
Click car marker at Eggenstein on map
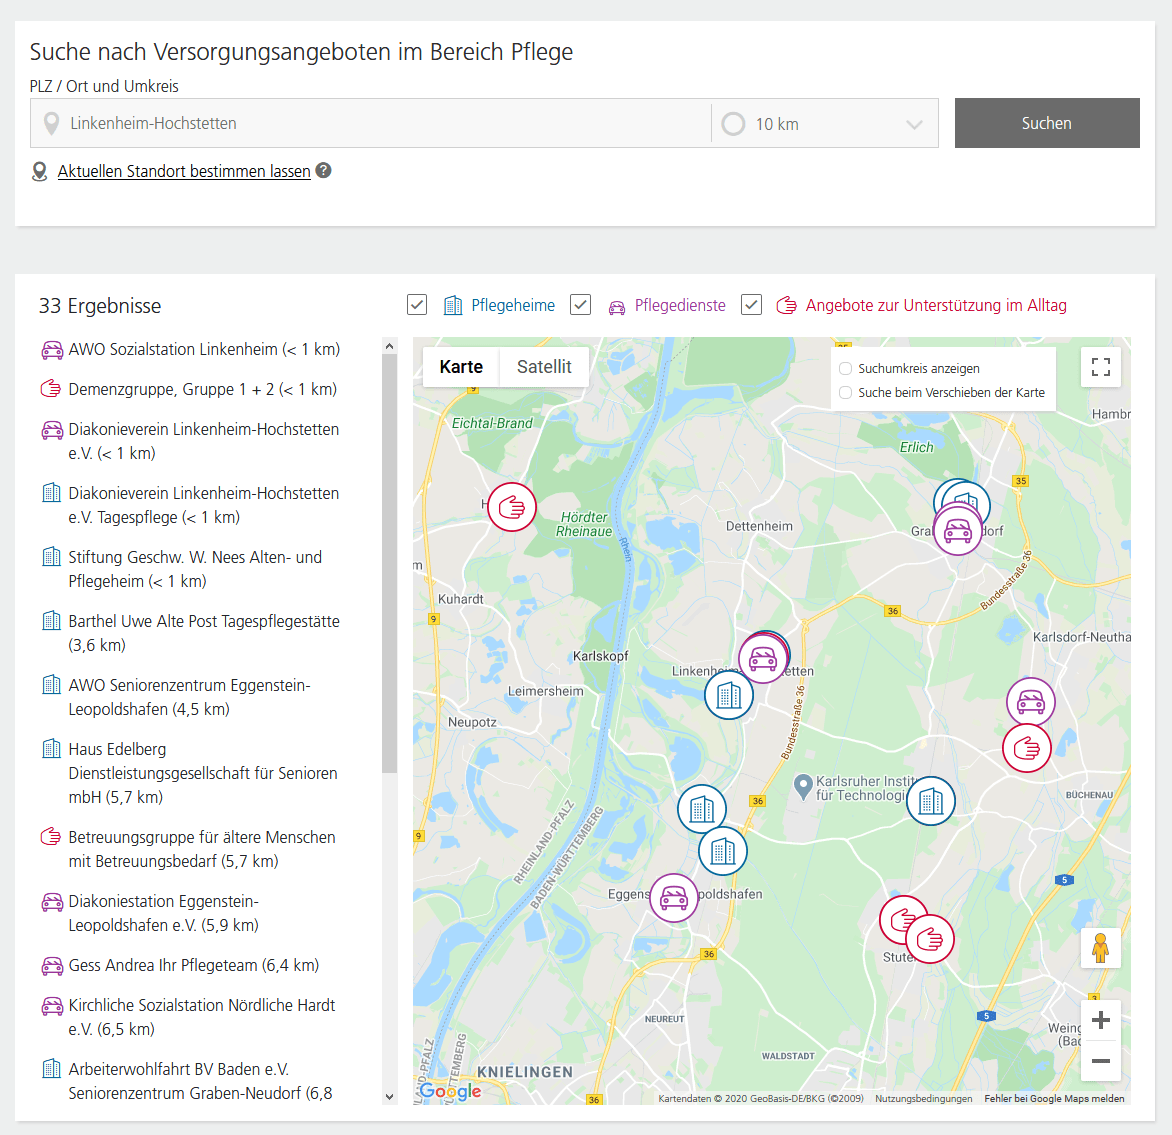673,898
